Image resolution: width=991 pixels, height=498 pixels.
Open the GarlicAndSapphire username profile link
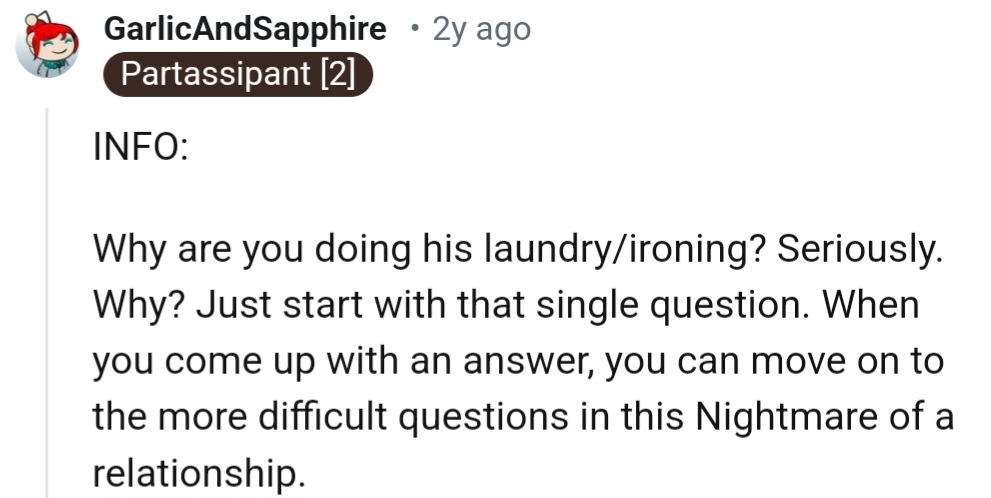[x=245, y=30]
